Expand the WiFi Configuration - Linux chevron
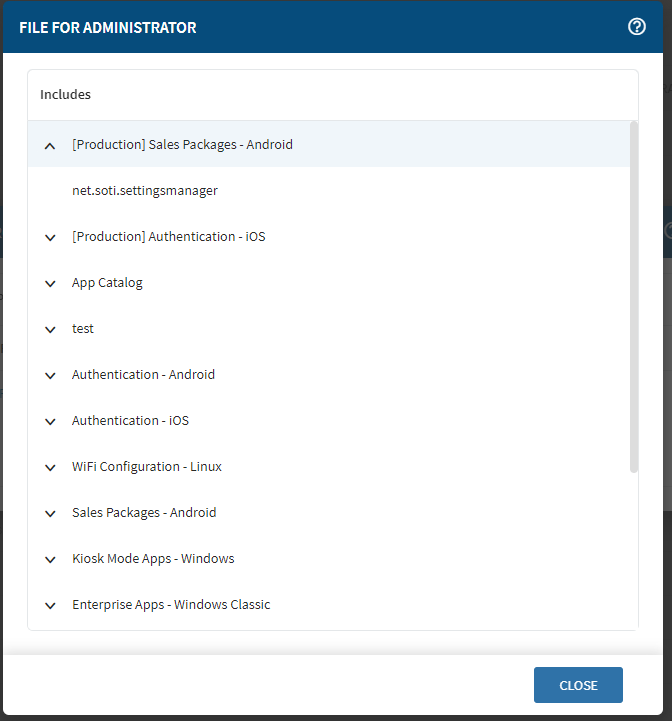This screenshot has height=721, width=672. (50, 467)
